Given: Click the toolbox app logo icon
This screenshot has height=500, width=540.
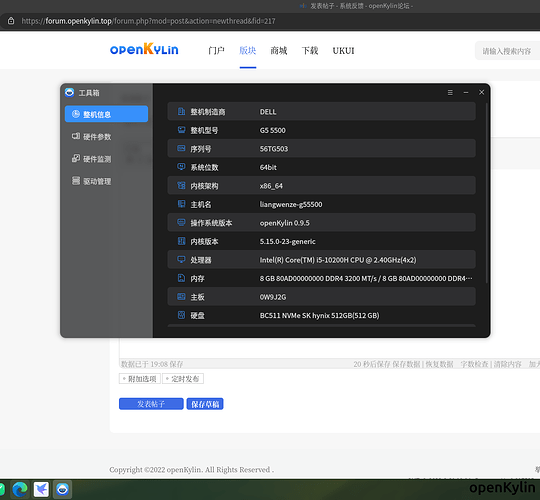Looking at the screenshot, I should [69, 92].
